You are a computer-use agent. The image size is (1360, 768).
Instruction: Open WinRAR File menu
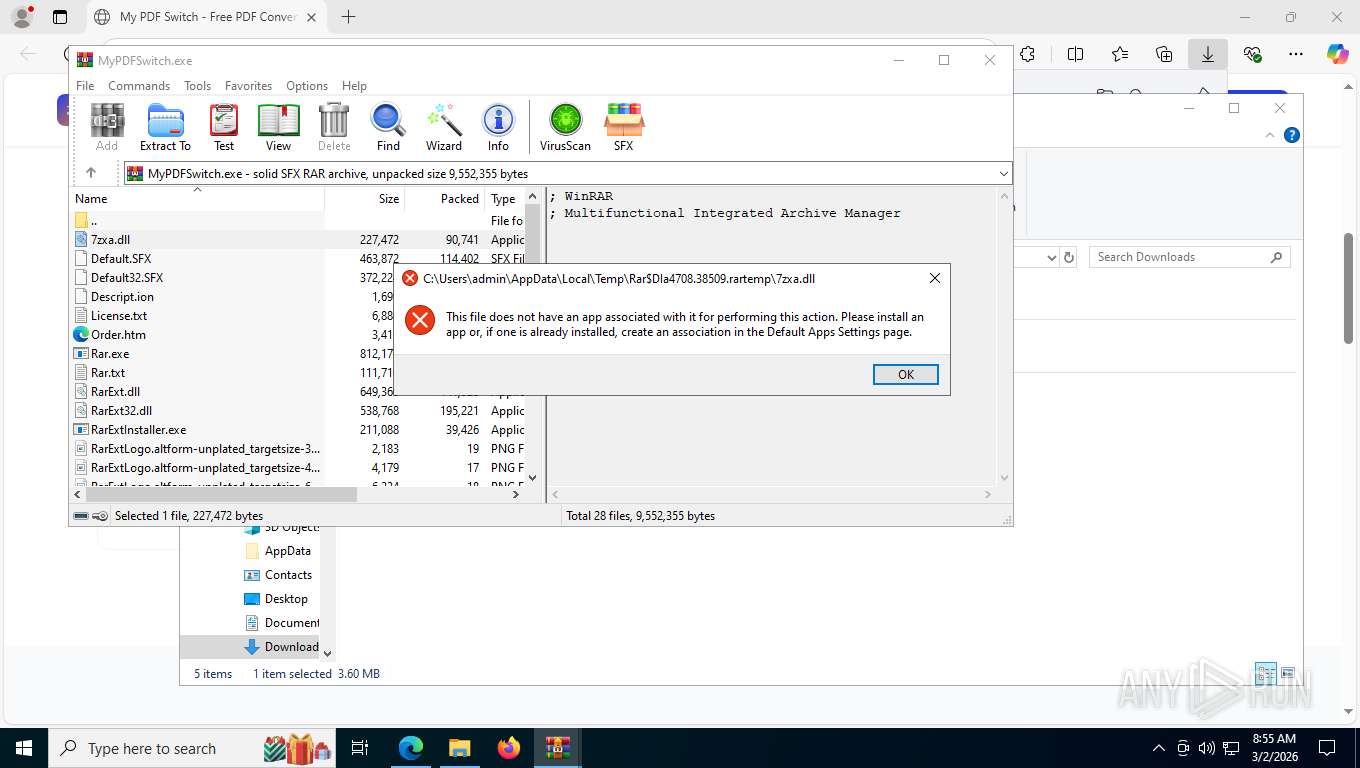[x=85, y=86]
